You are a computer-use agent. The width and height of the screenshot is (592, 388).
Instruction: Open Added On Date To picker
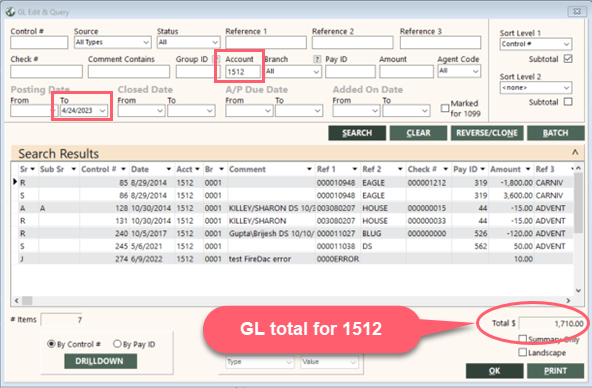tap(425, 111)
